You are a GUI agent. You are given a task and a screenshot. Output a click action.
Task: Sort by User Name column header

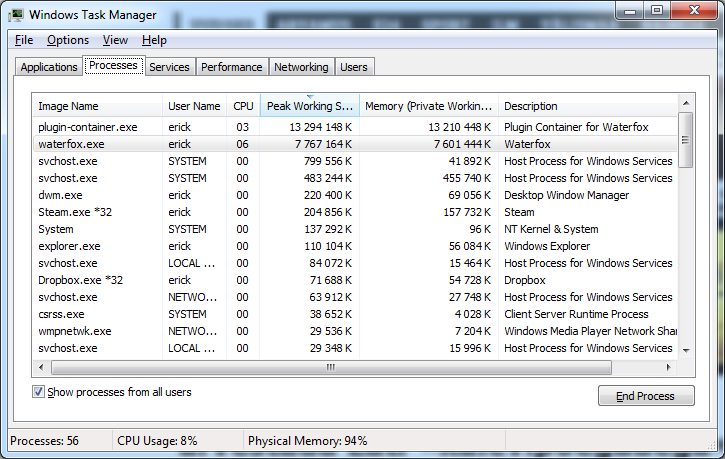tap(194, 106)
